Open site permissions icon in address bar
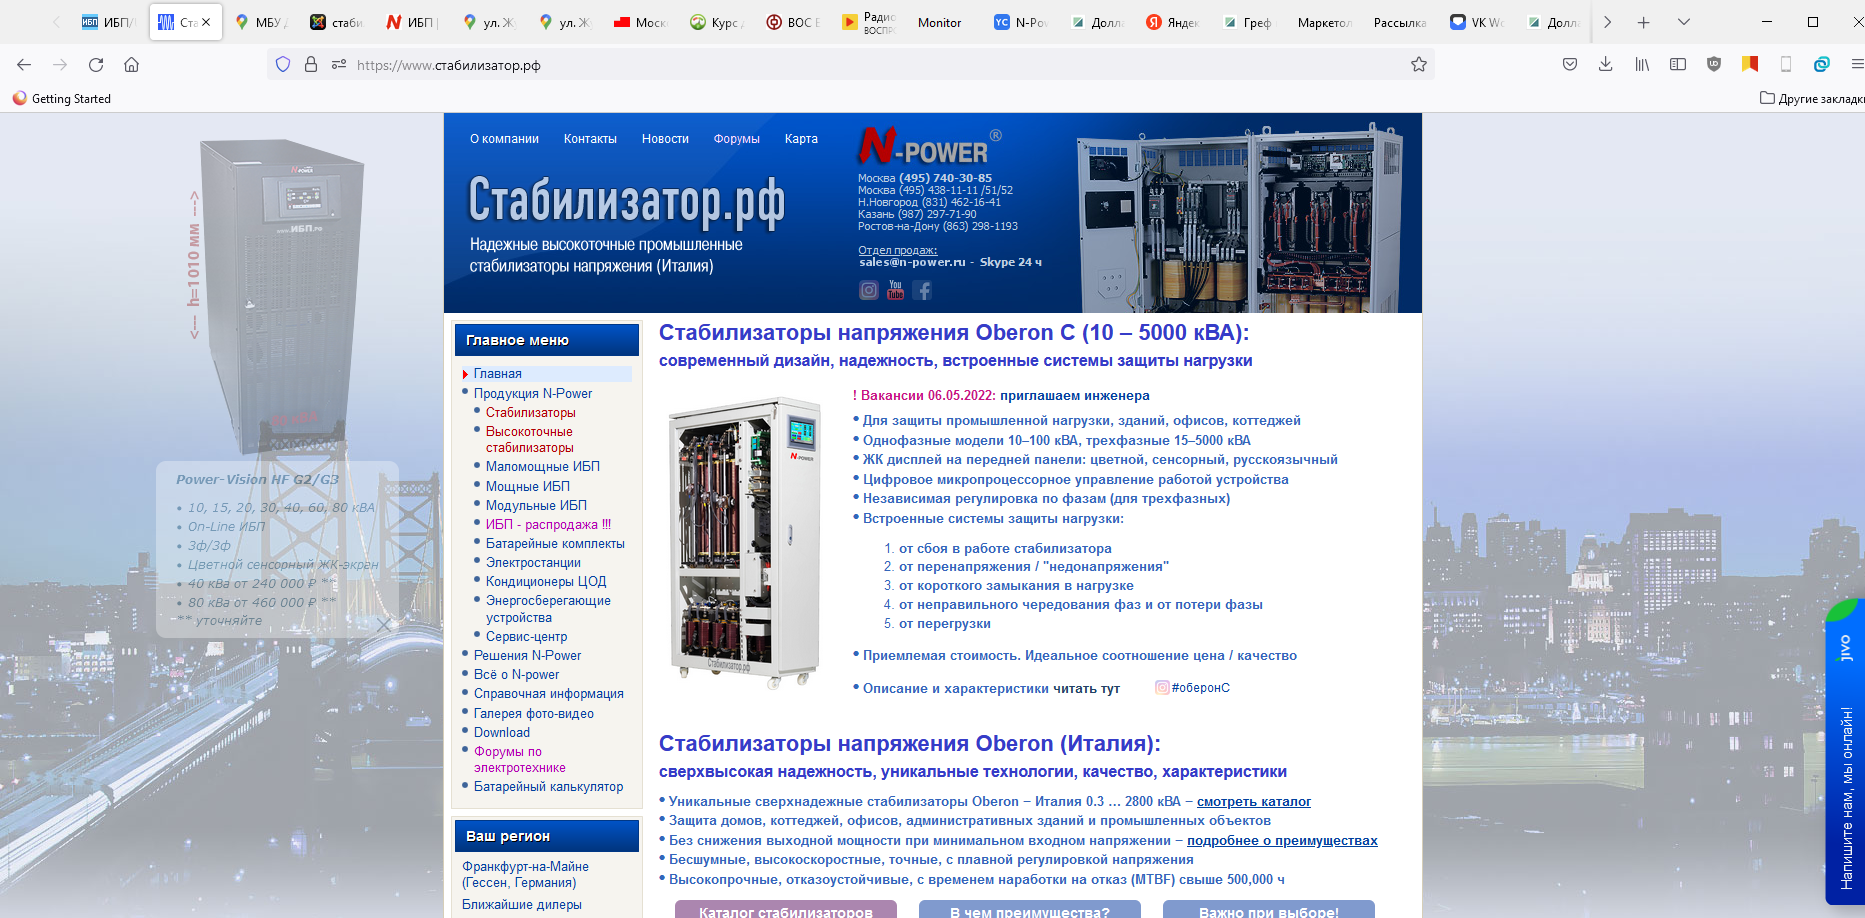The image size is (1865, 918). point(339,65)
